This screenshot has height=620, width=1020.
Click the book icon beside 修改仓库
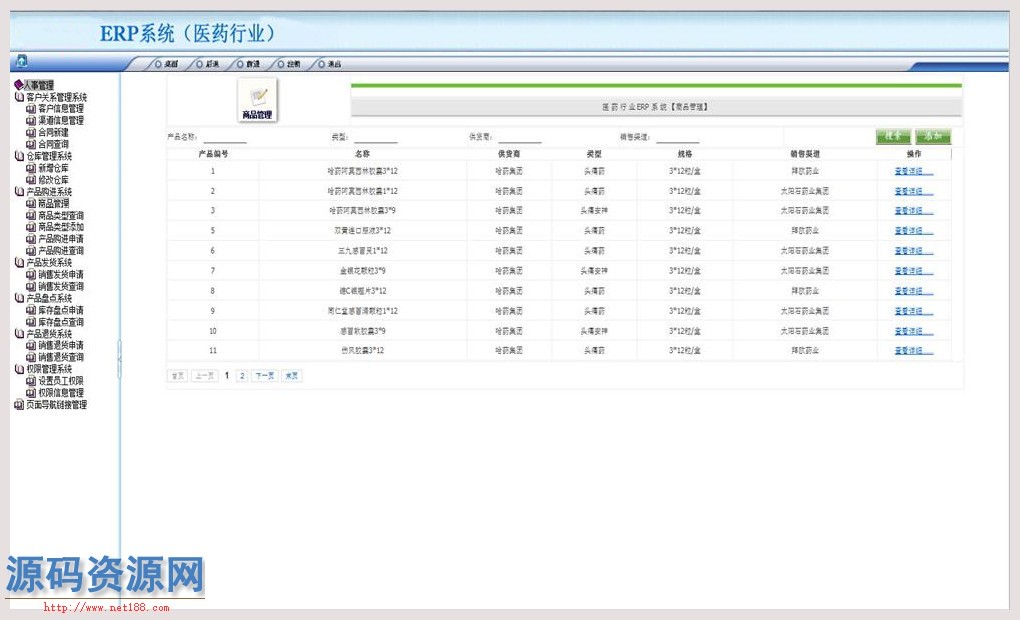tap(31, 180)
